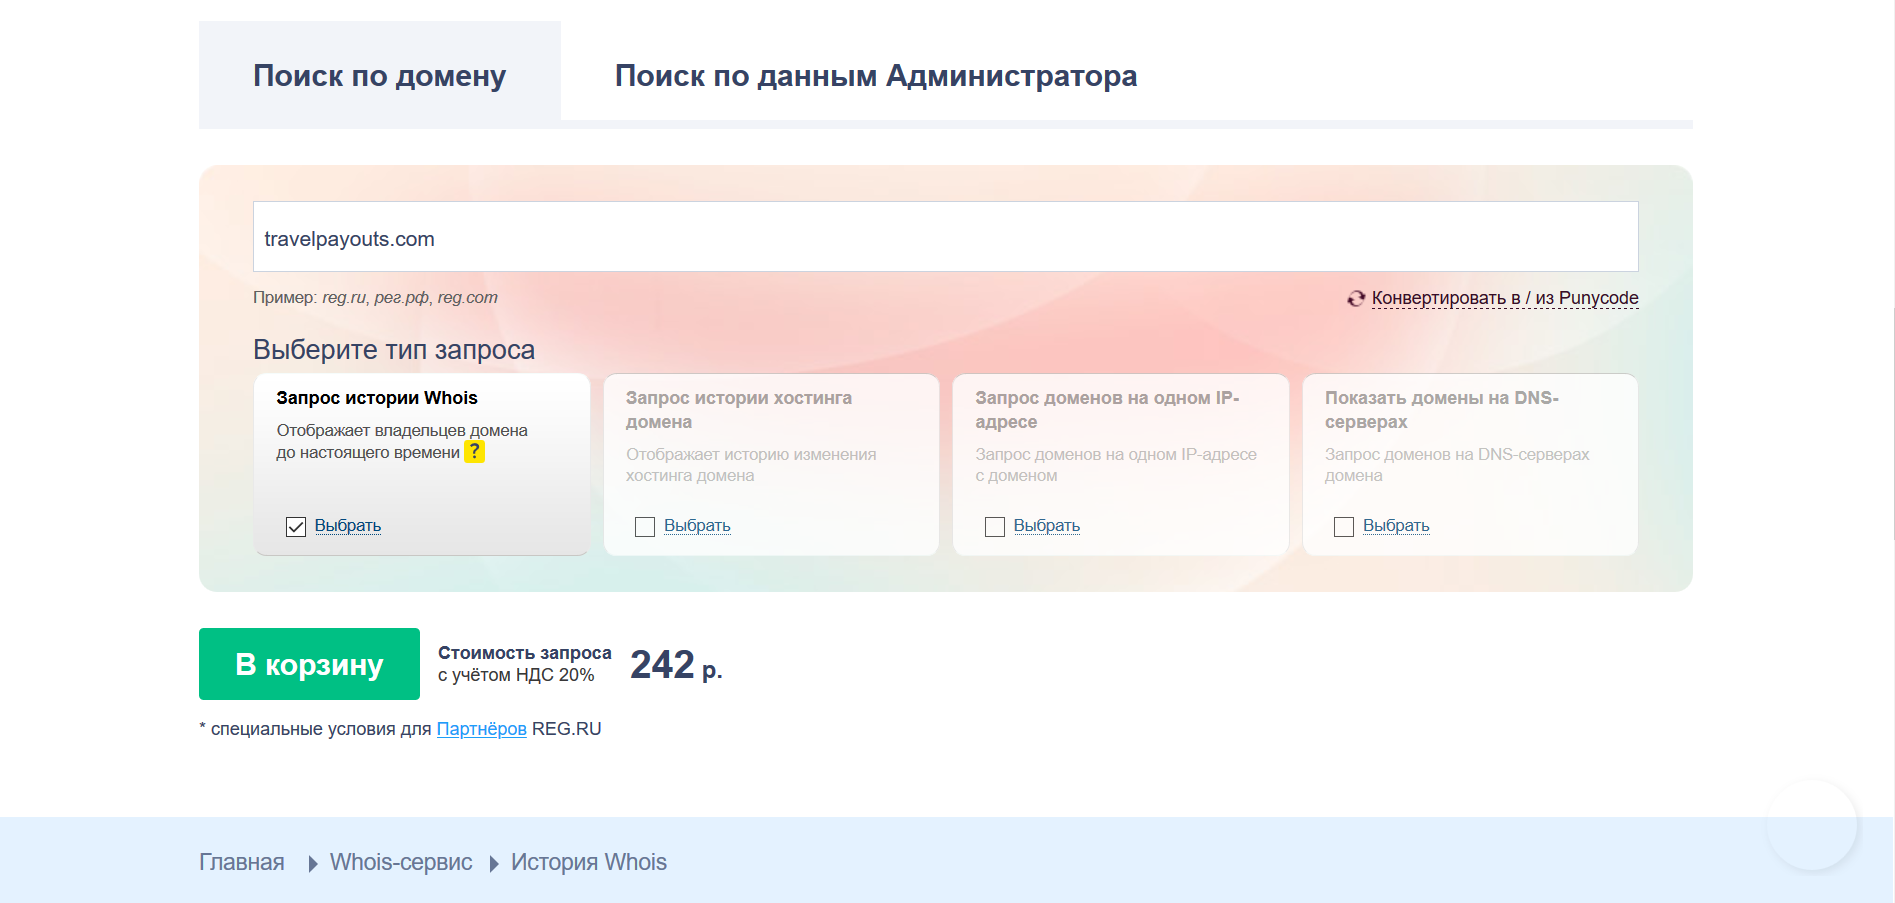
Task: Click 'Конвертировать в / из Punycode' link
Action: (1504, 298)
